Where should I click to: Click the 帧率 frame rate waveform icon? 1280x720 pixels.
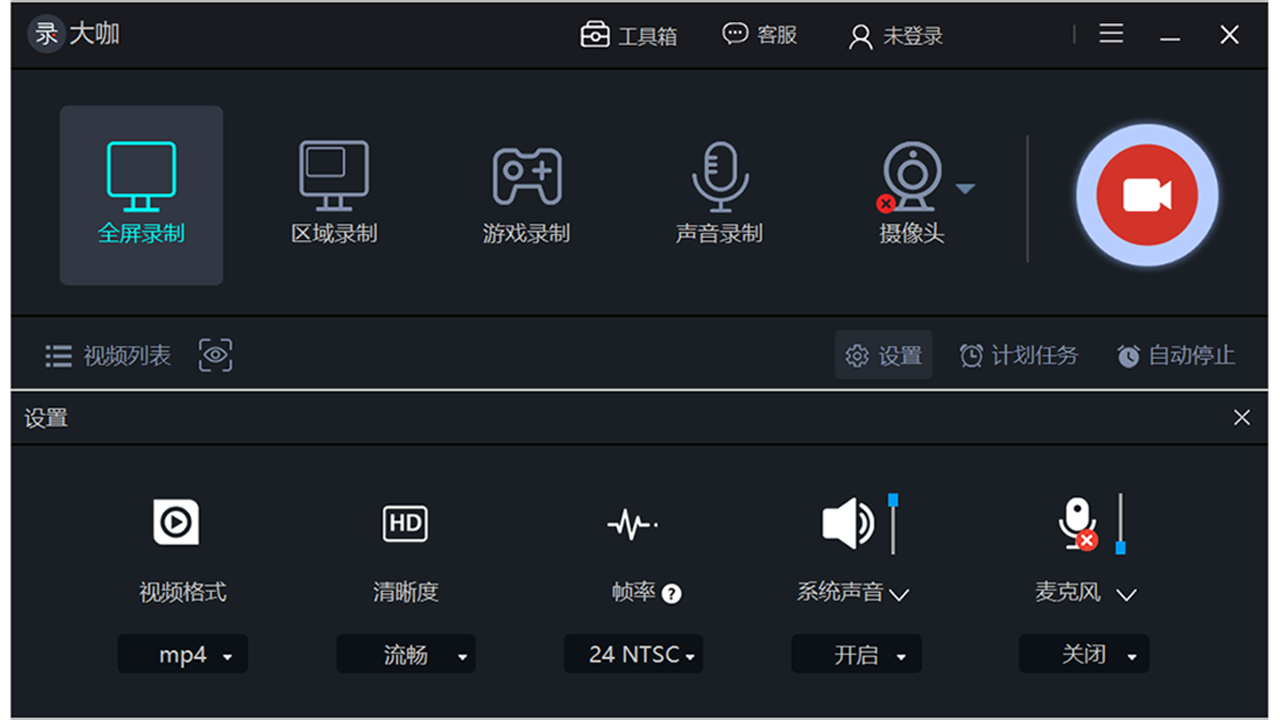(x=633, y=523)
